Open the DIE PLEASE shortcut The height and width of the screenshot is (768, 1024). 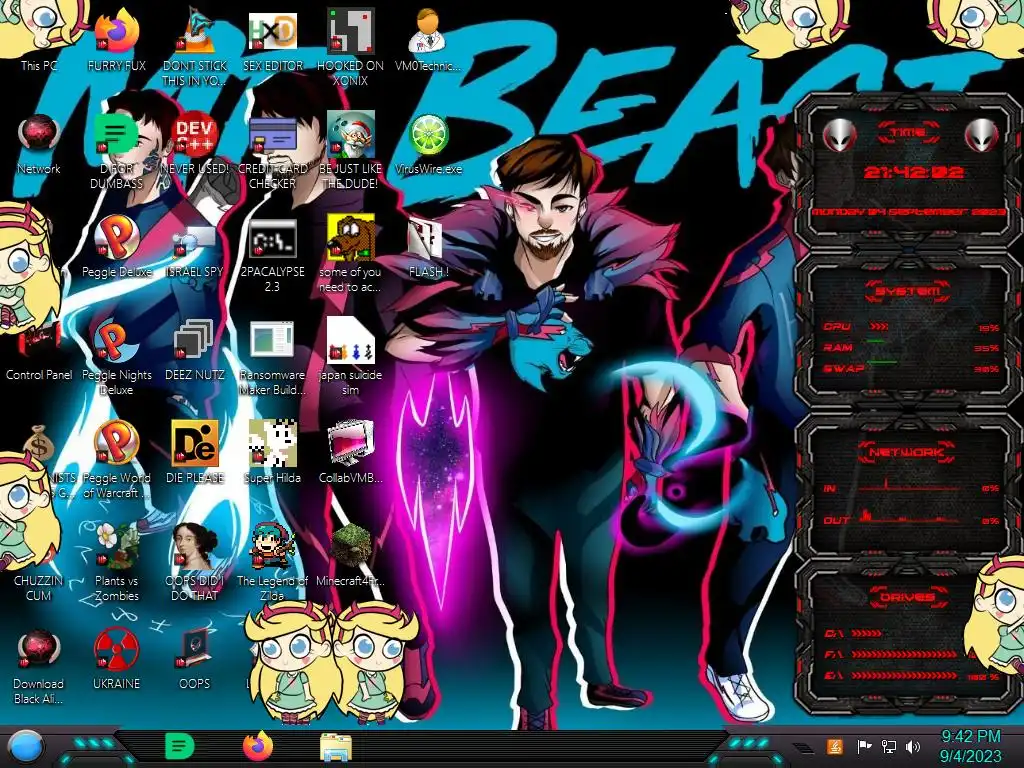(x=194, y=452)
